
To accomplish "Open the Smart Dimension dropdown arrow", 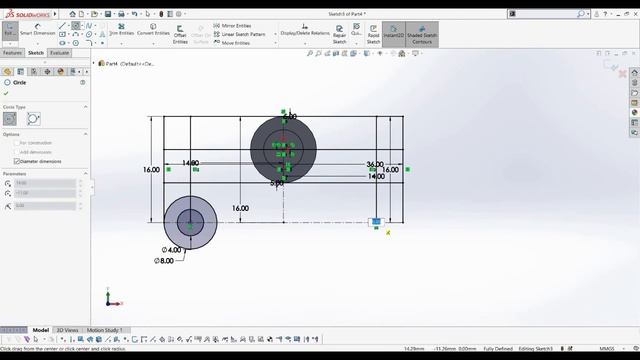I will coord(38,44).
